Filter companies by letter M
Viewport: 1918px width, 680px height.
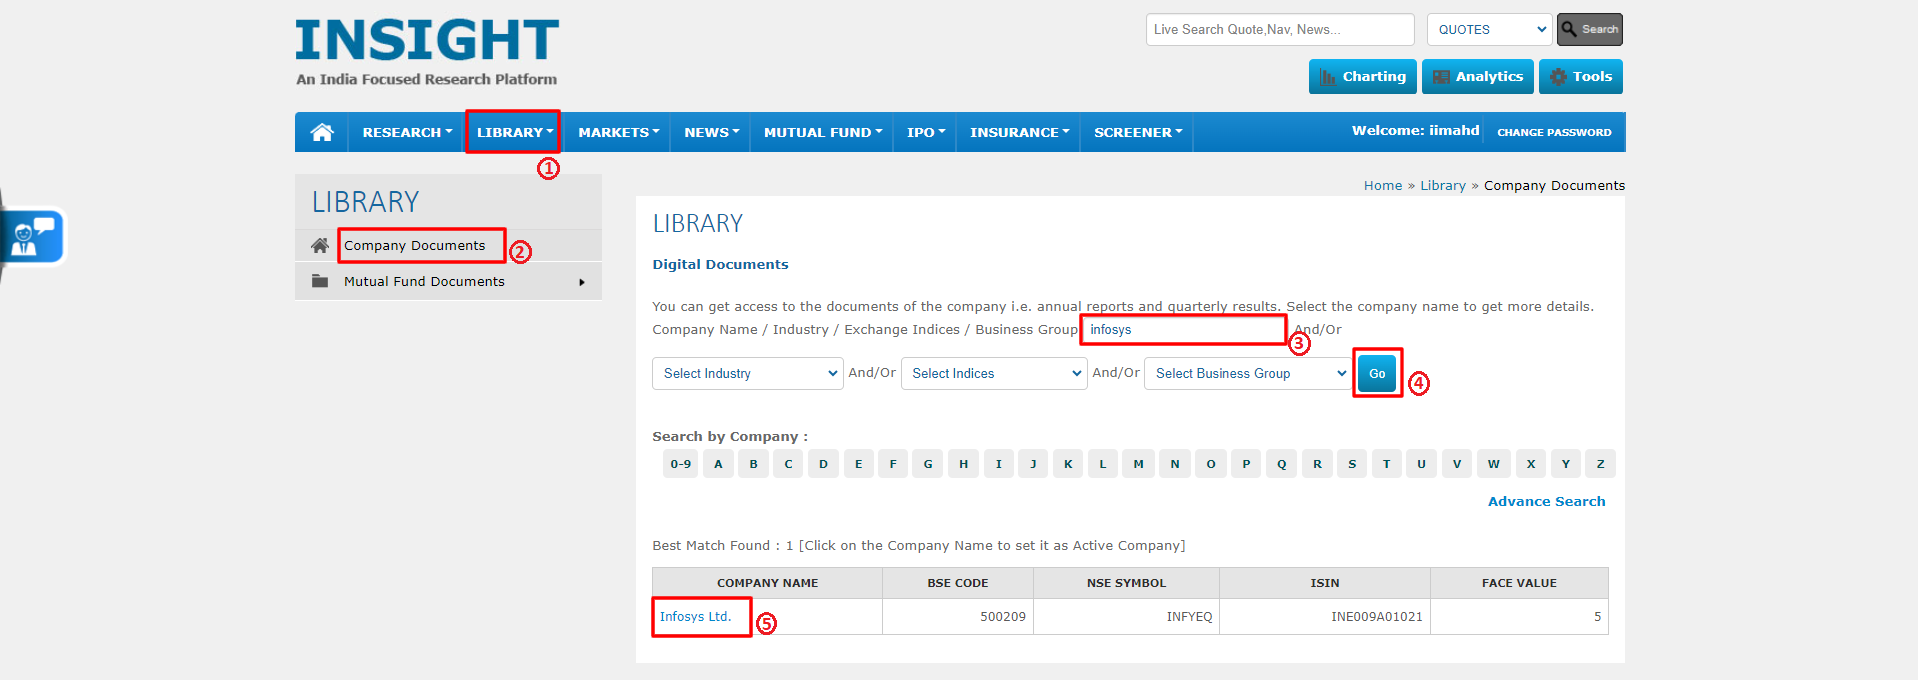click(x=1138, y=464)
